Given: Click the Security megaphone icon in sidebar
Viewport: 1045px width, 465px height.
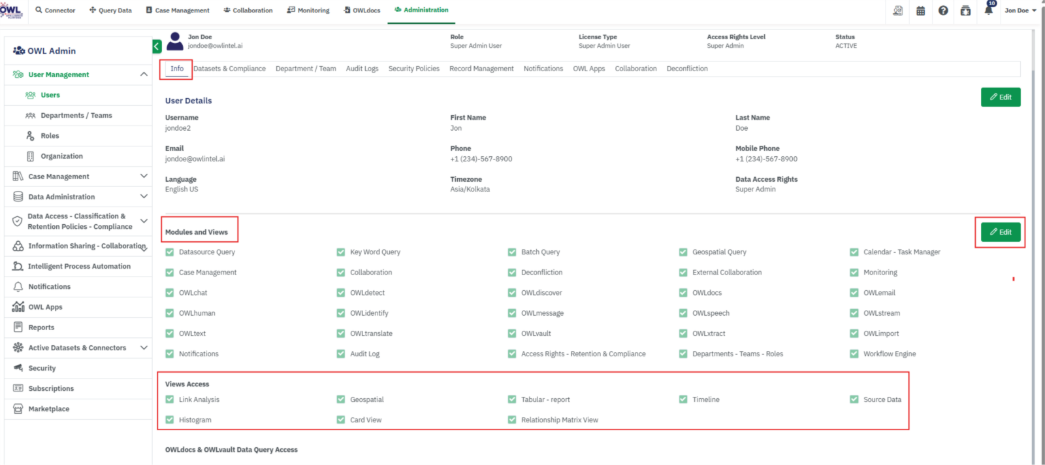Looking at the screenshot, I should point(19,368).
